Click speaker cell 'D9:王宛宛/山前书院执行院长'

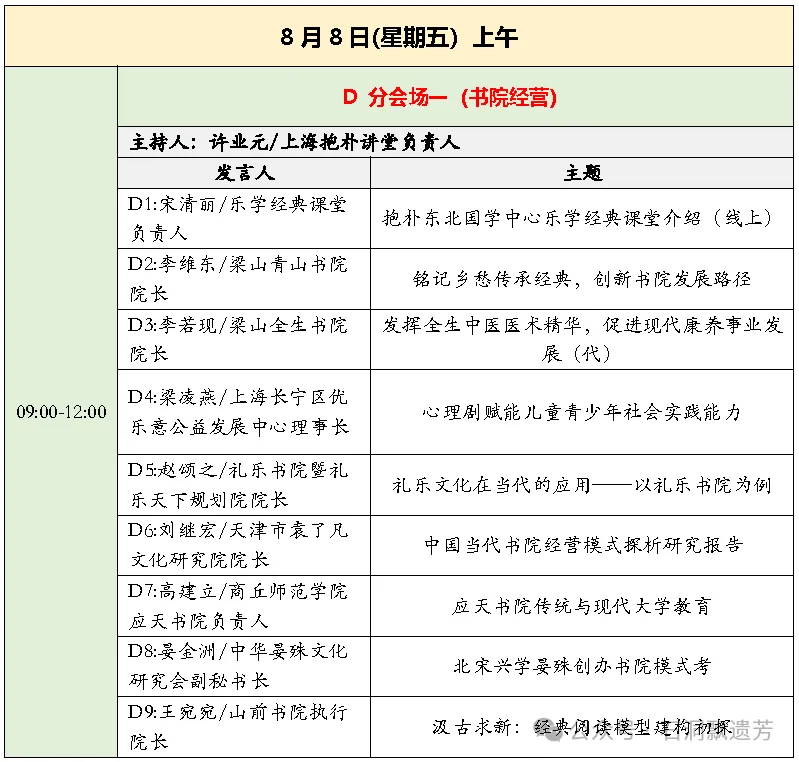pos(244,726)
